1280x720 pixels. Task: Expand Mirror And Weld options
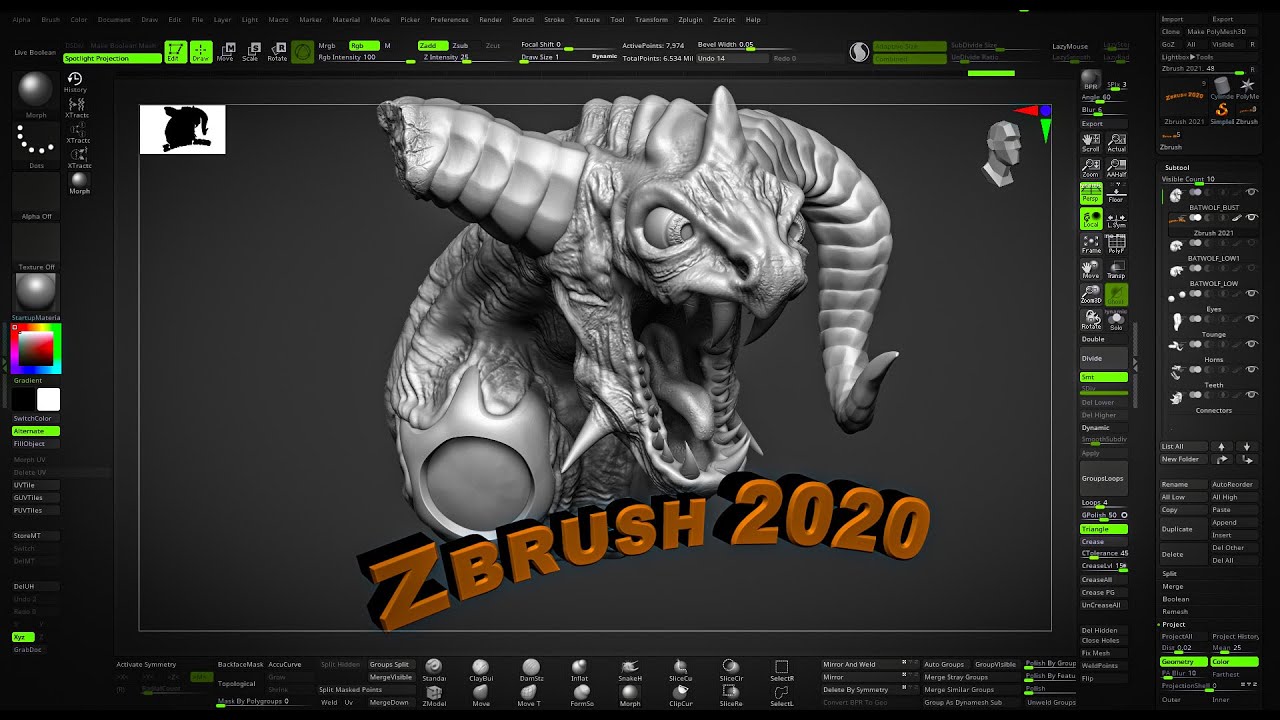tap(869, 664)
